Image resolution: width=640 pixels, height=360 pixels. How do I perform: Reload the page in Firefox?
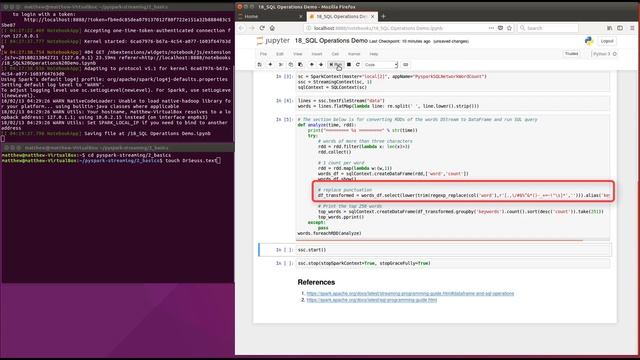click(262, 28)
